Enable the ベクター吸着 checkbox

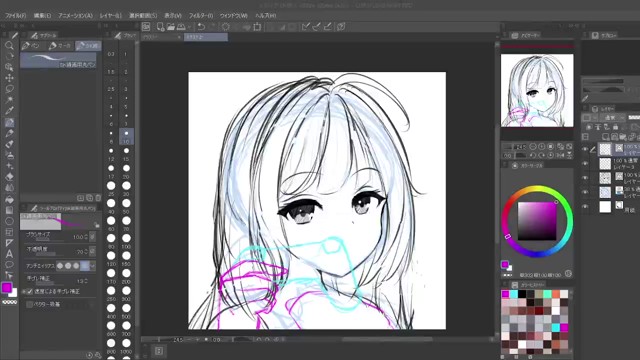tap(29, 304)
